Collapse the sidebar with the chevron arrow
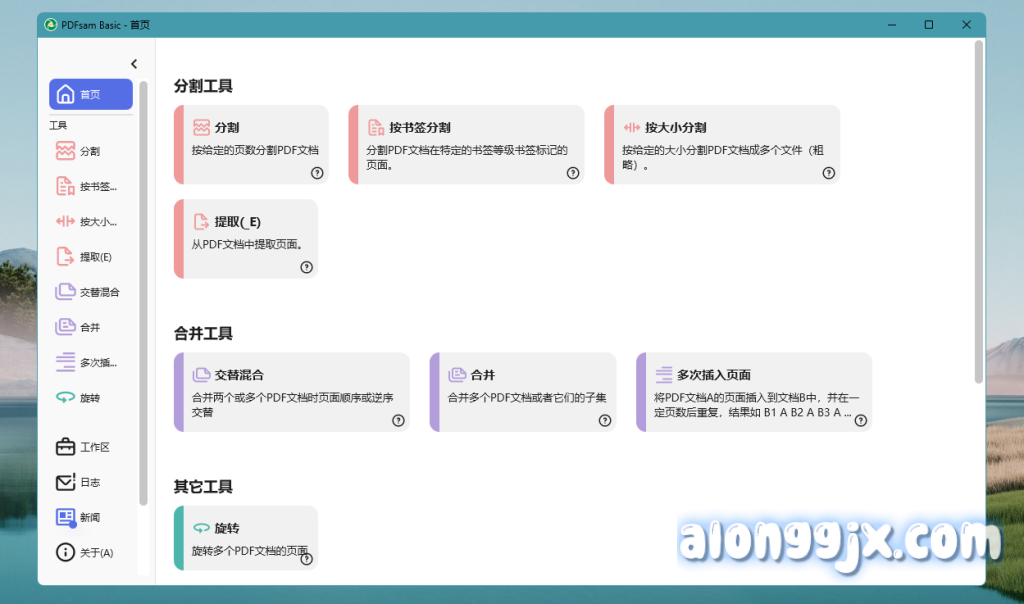The width and height of the screenshot is (1024, 604). pos(134,64)
